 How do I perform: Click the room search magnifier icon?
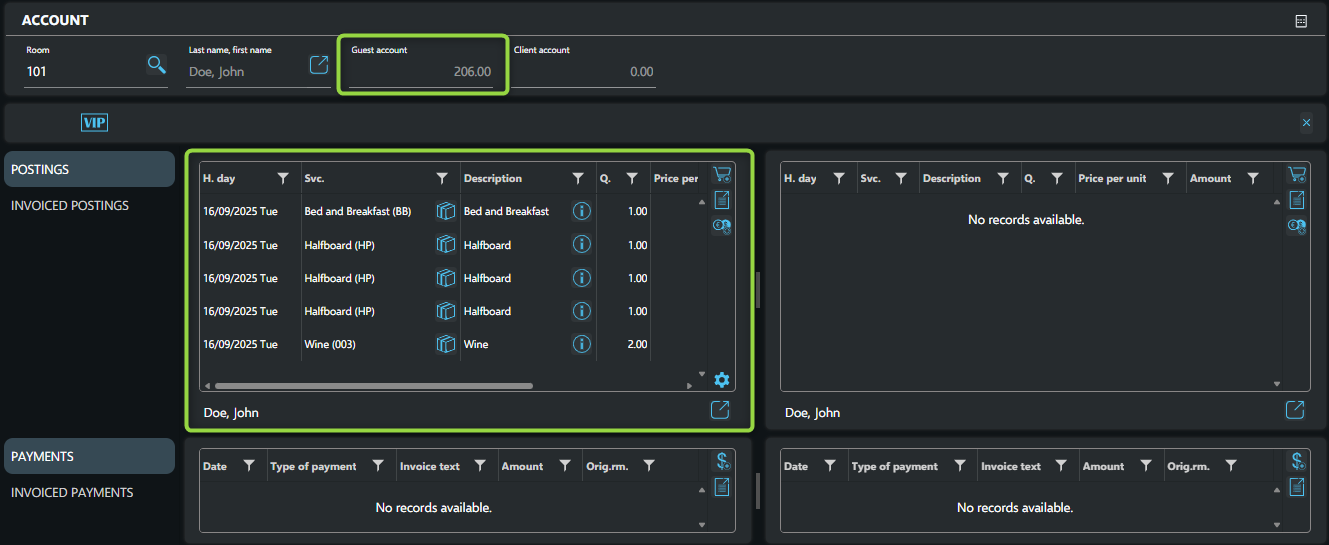[x=156, y=65]
